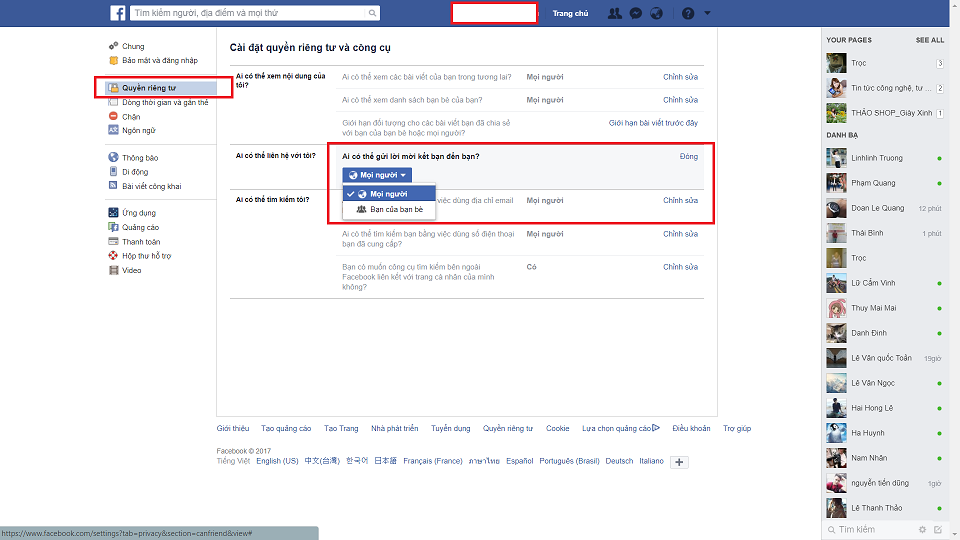The height and width of the screenshot is (540, 960).
Task: Switch language to English (US)
Action: click(277, 461)
